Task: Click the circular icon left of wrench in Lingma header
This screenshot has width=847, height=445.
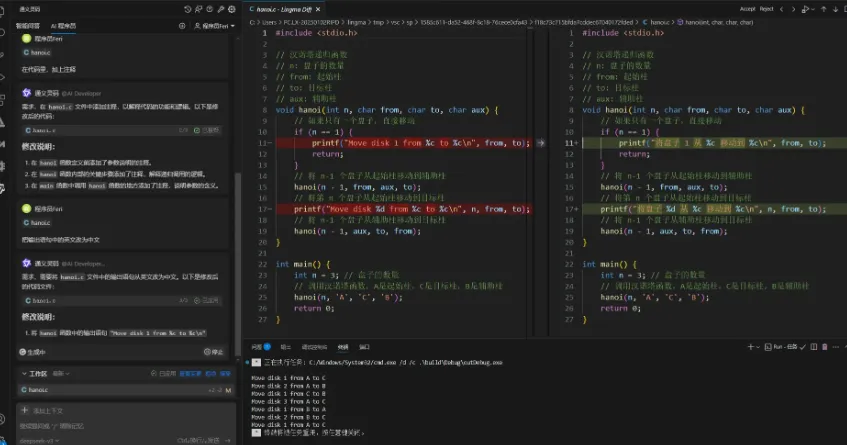Action: click(210, 9)
